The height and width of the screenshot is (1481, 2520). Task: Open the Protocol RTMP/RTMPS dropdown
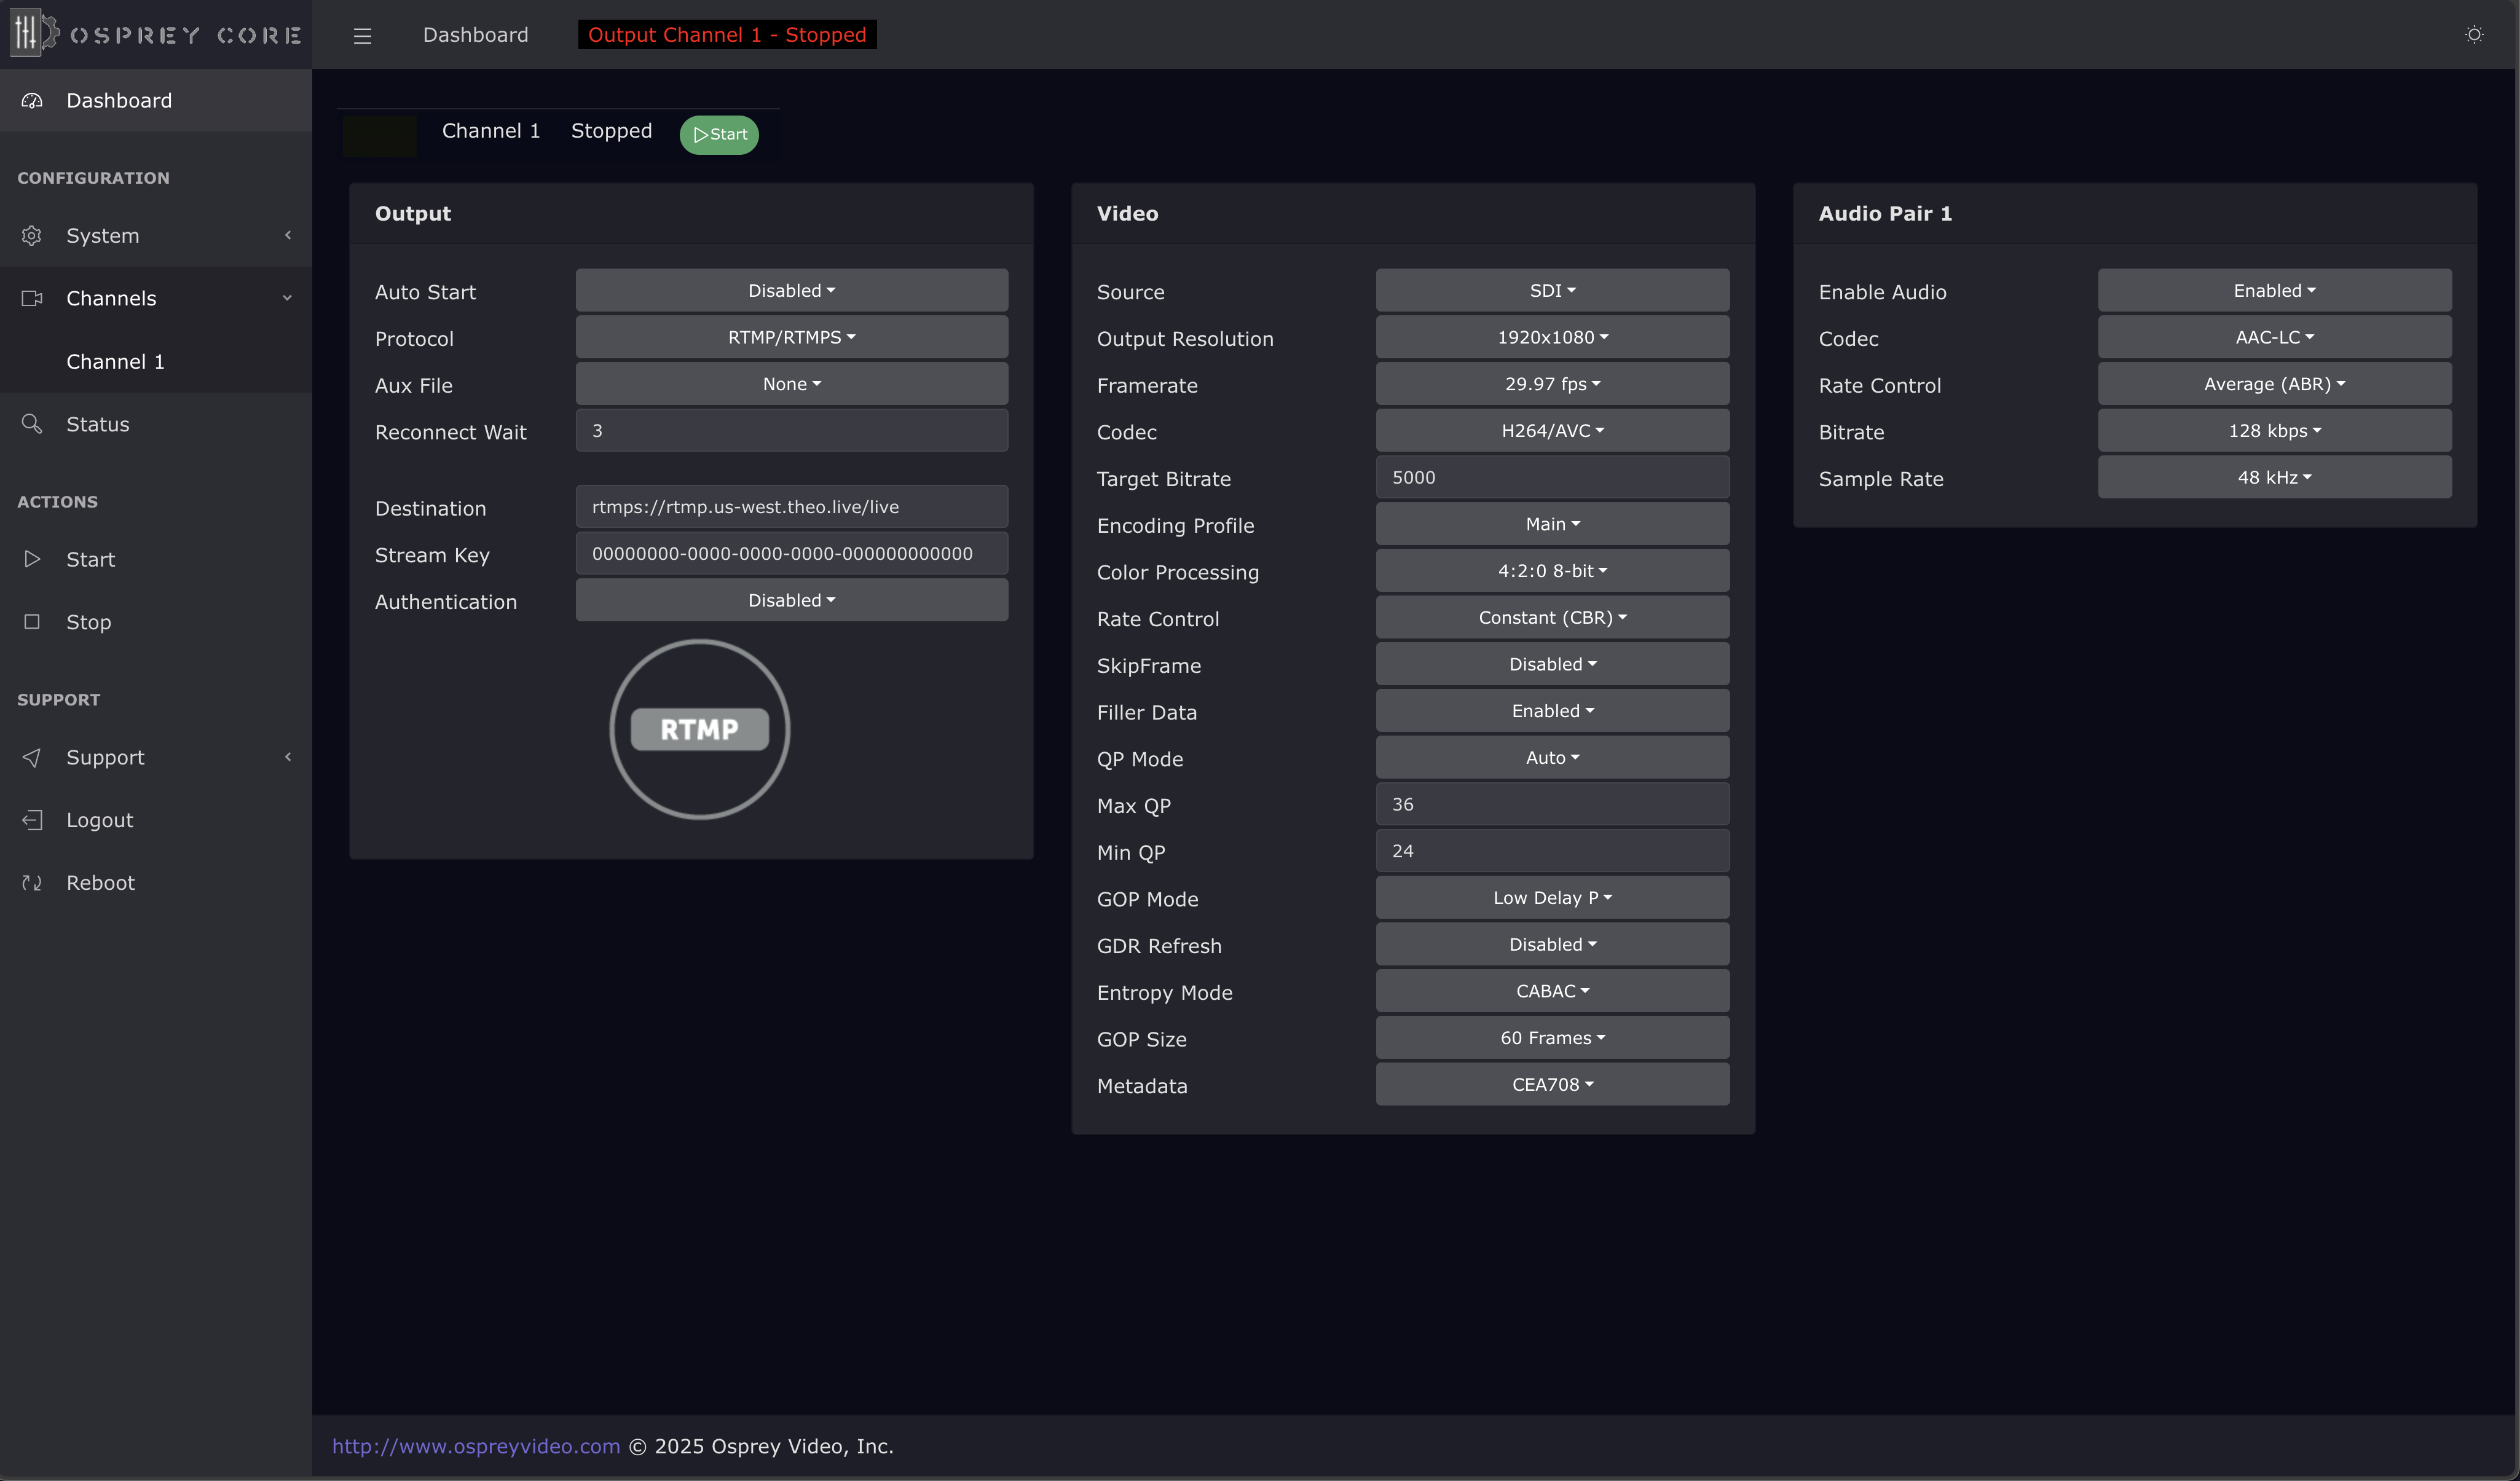tap(790, 338)
